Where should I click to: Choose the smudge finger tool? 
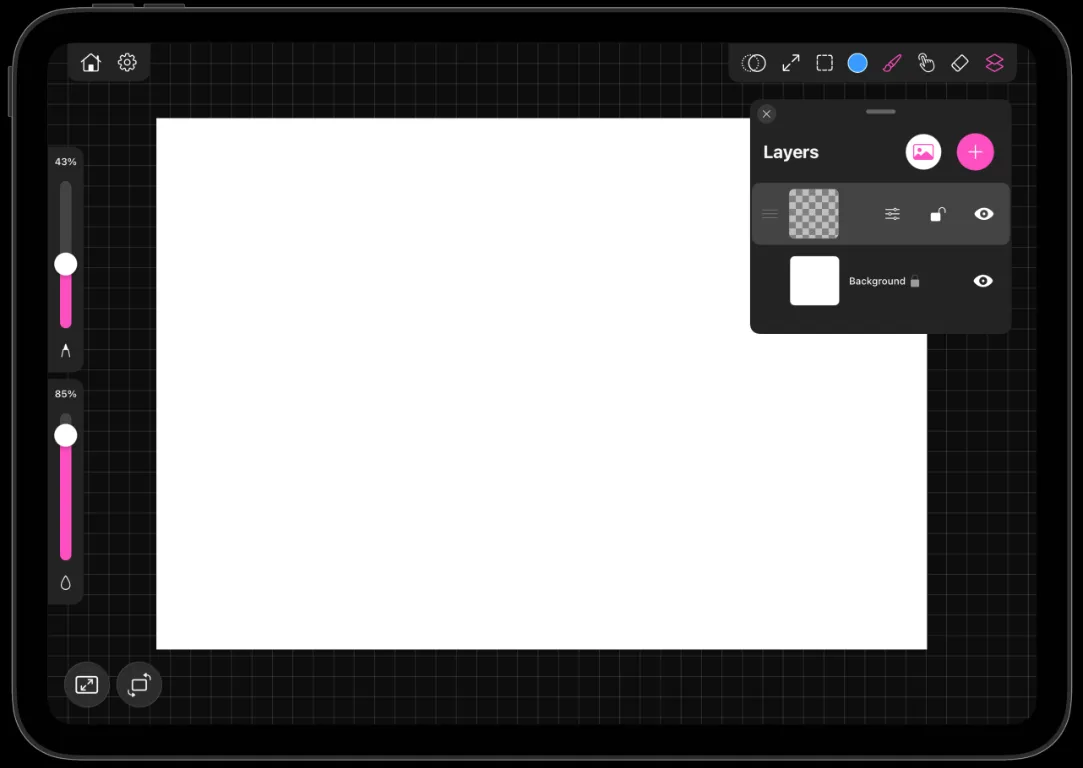click(926, 64)
